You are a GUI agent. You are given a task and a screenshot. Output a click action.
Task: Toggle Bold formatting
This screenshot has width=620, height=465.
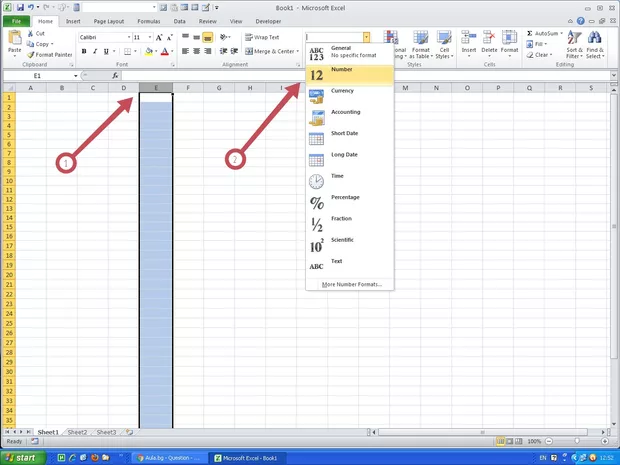(x=84, y=51)
